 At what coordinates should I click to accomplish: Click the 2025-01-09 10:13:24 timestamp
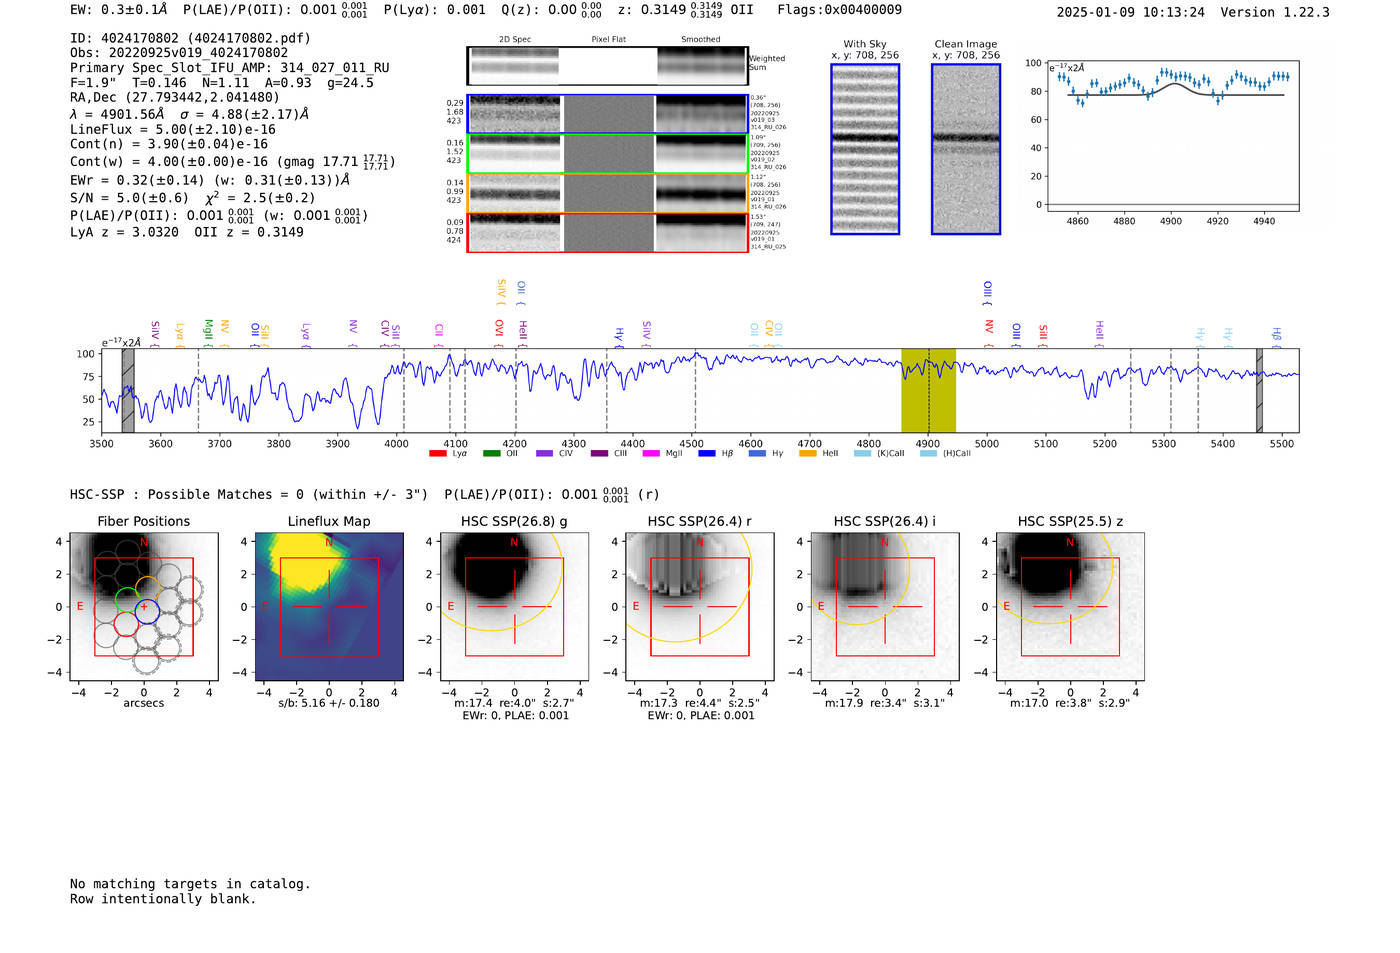click(1131, 12)
